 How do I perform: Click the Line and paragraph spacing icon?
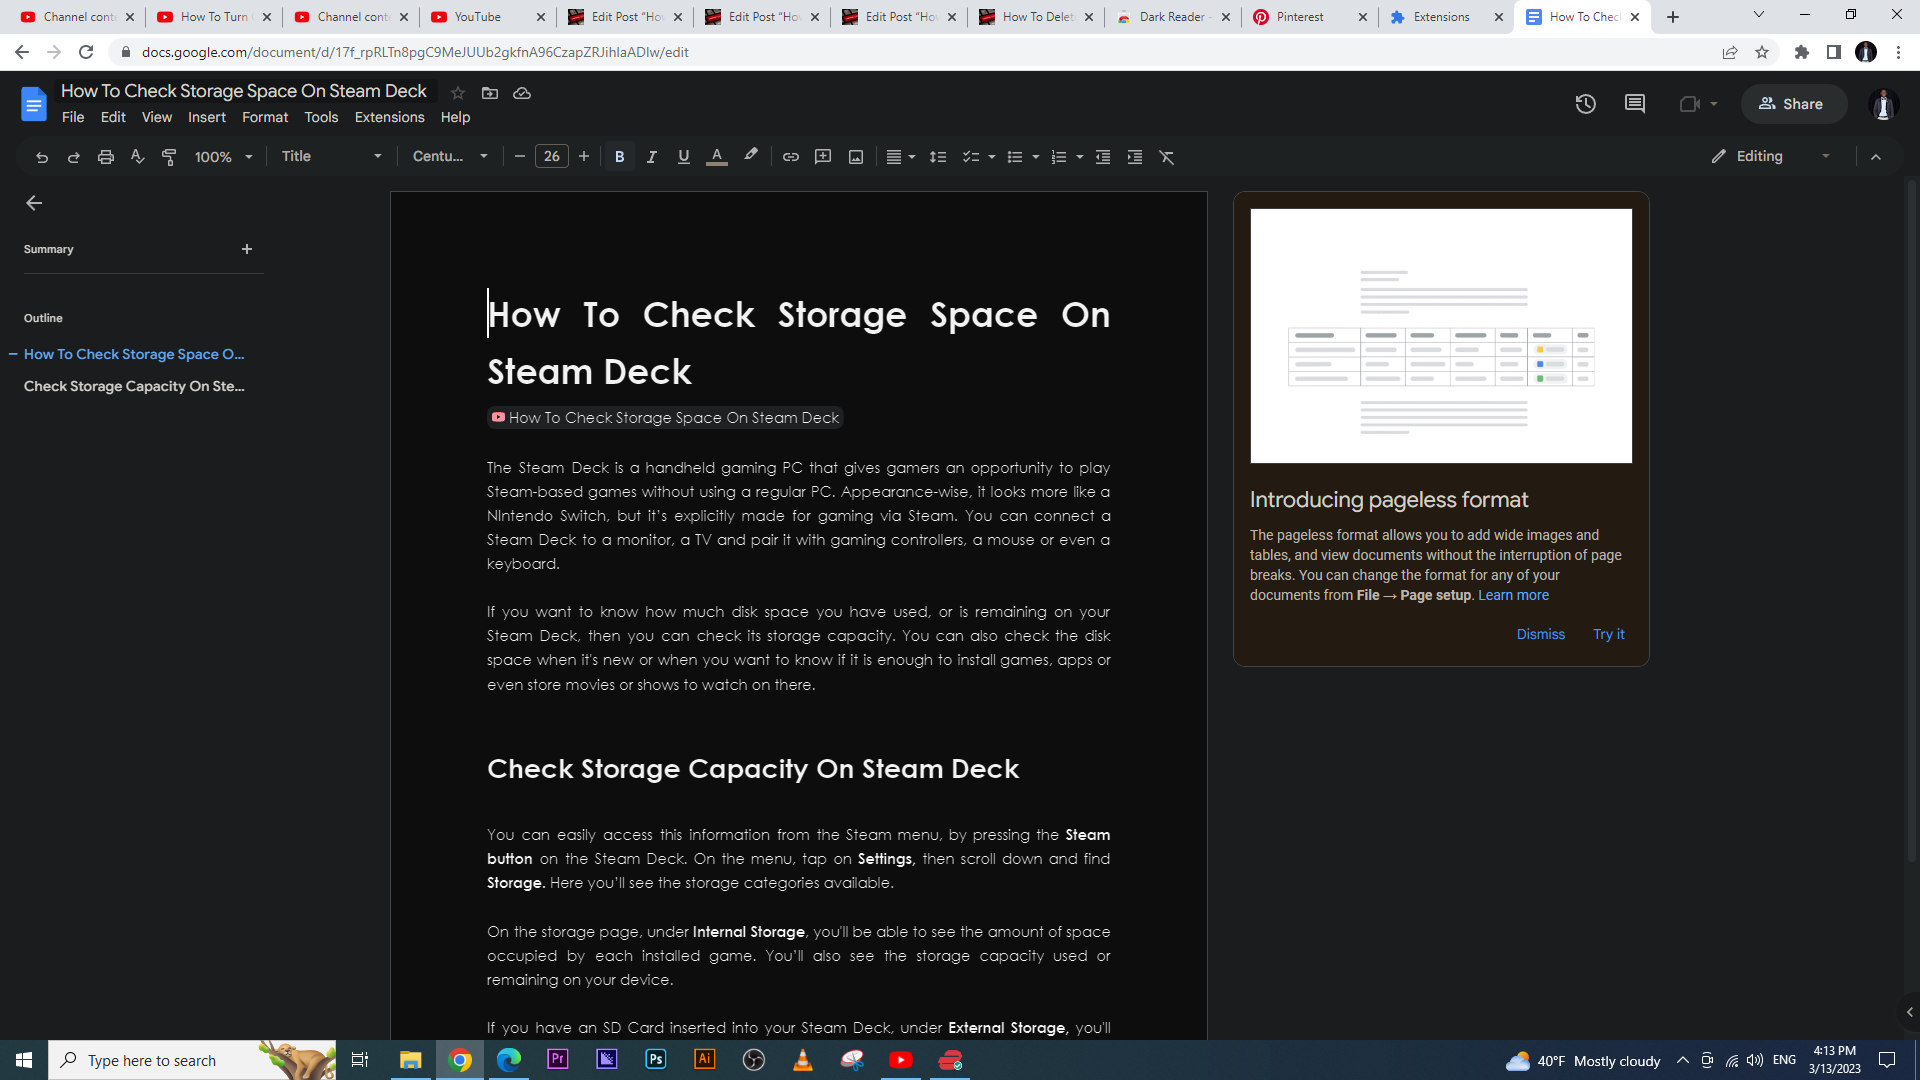(x=937, y=157)
